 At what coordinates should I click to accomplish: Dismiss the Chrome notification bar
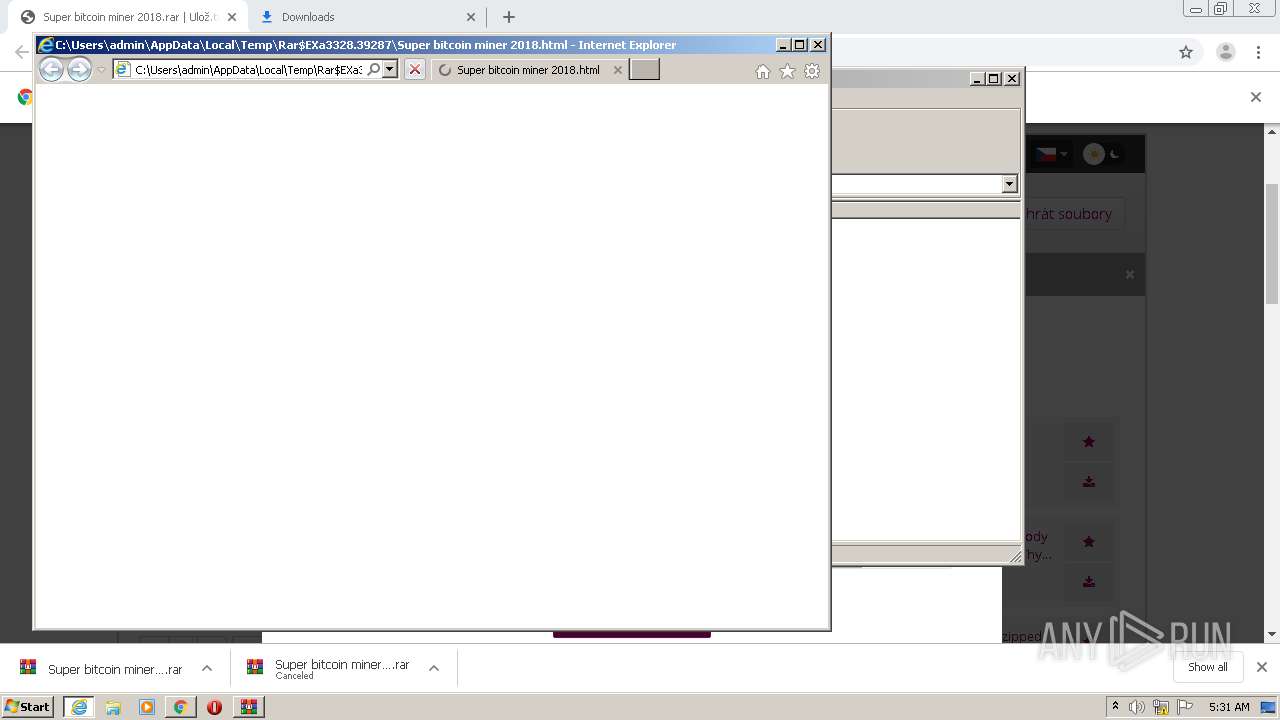(x=1256, y=97)
